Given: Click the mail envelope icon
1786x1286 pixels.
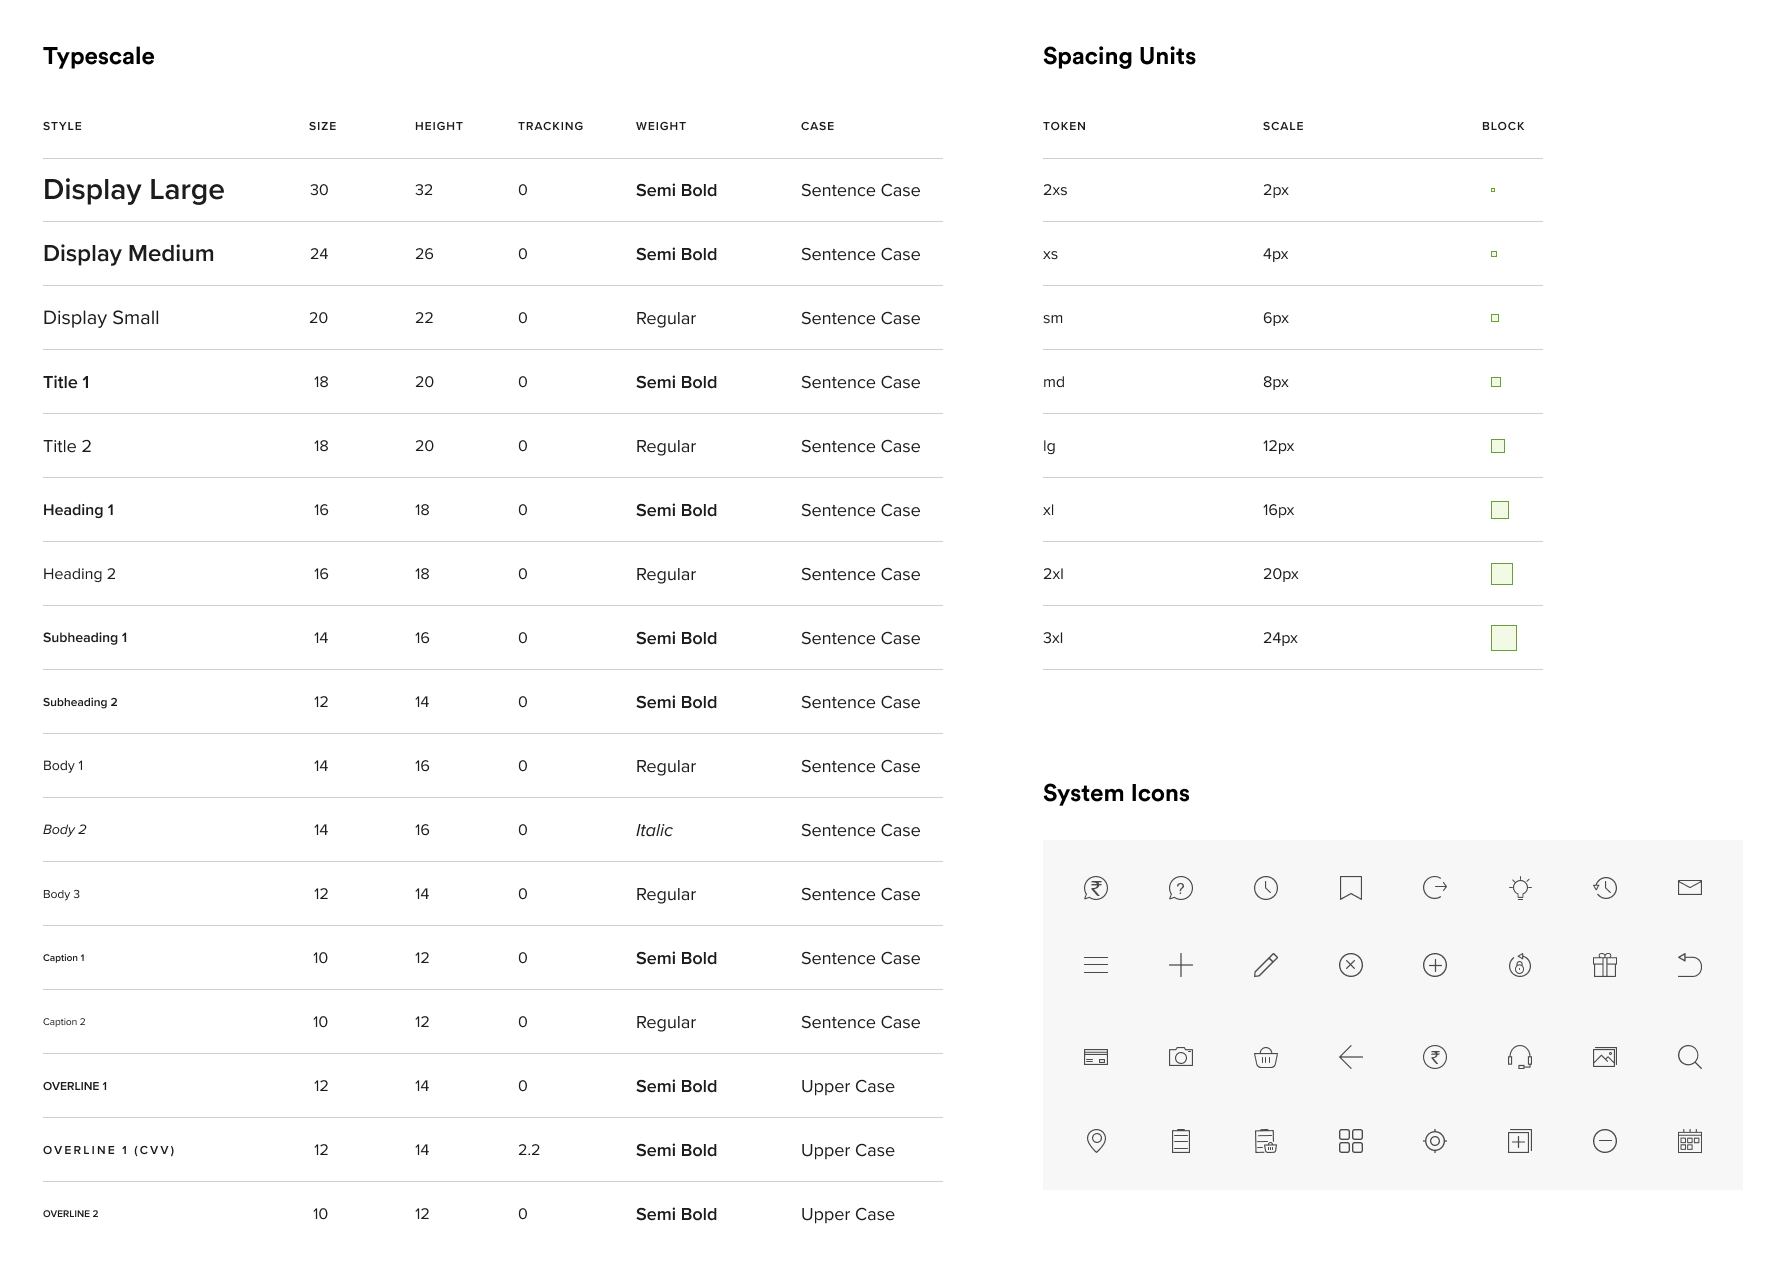Looking at the screenshot, I should pos(1690,888).
